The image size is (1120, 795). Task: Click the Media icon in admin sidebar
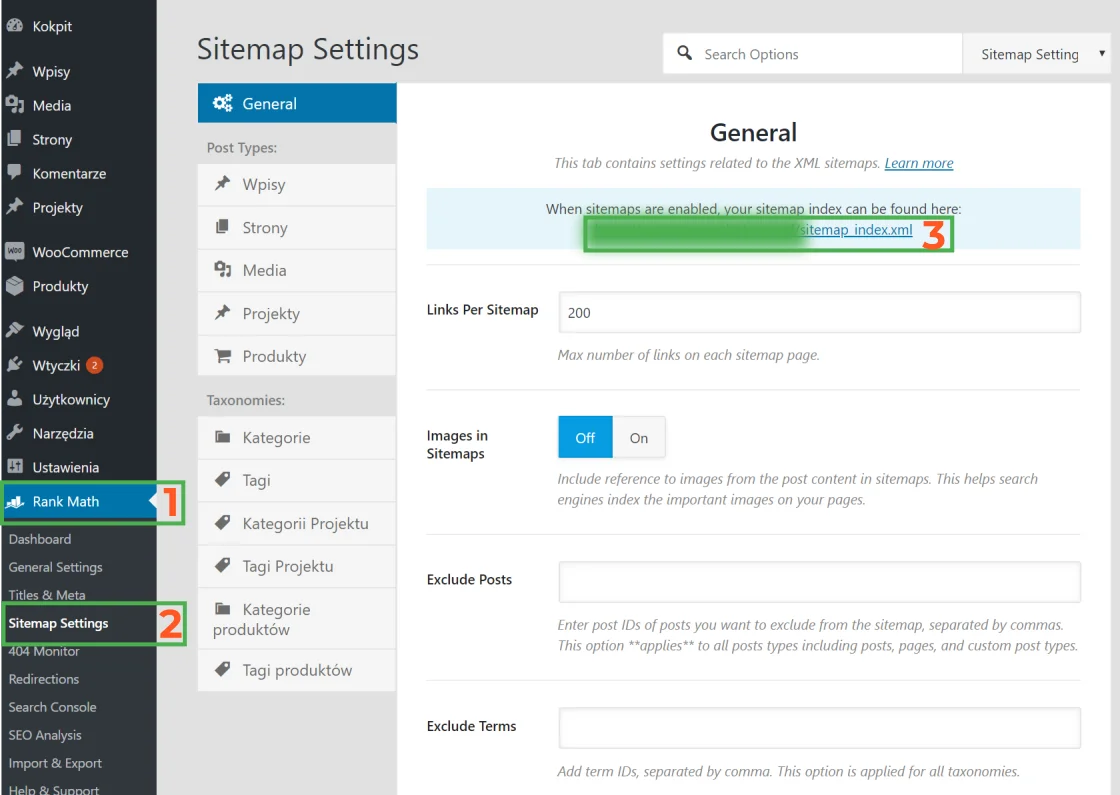pos(14,104)
